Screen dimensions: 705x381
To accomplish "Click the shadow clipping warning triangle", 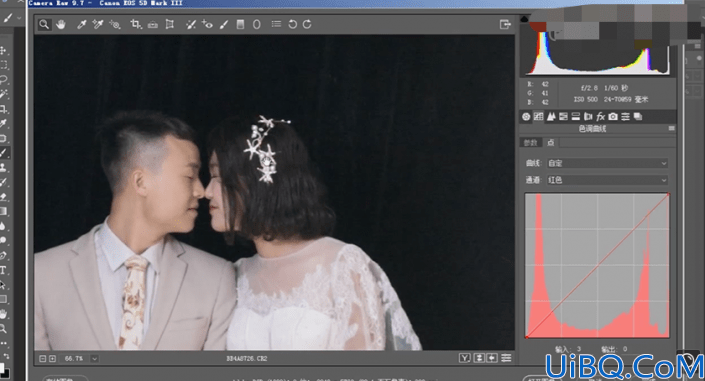I will 524,19.
